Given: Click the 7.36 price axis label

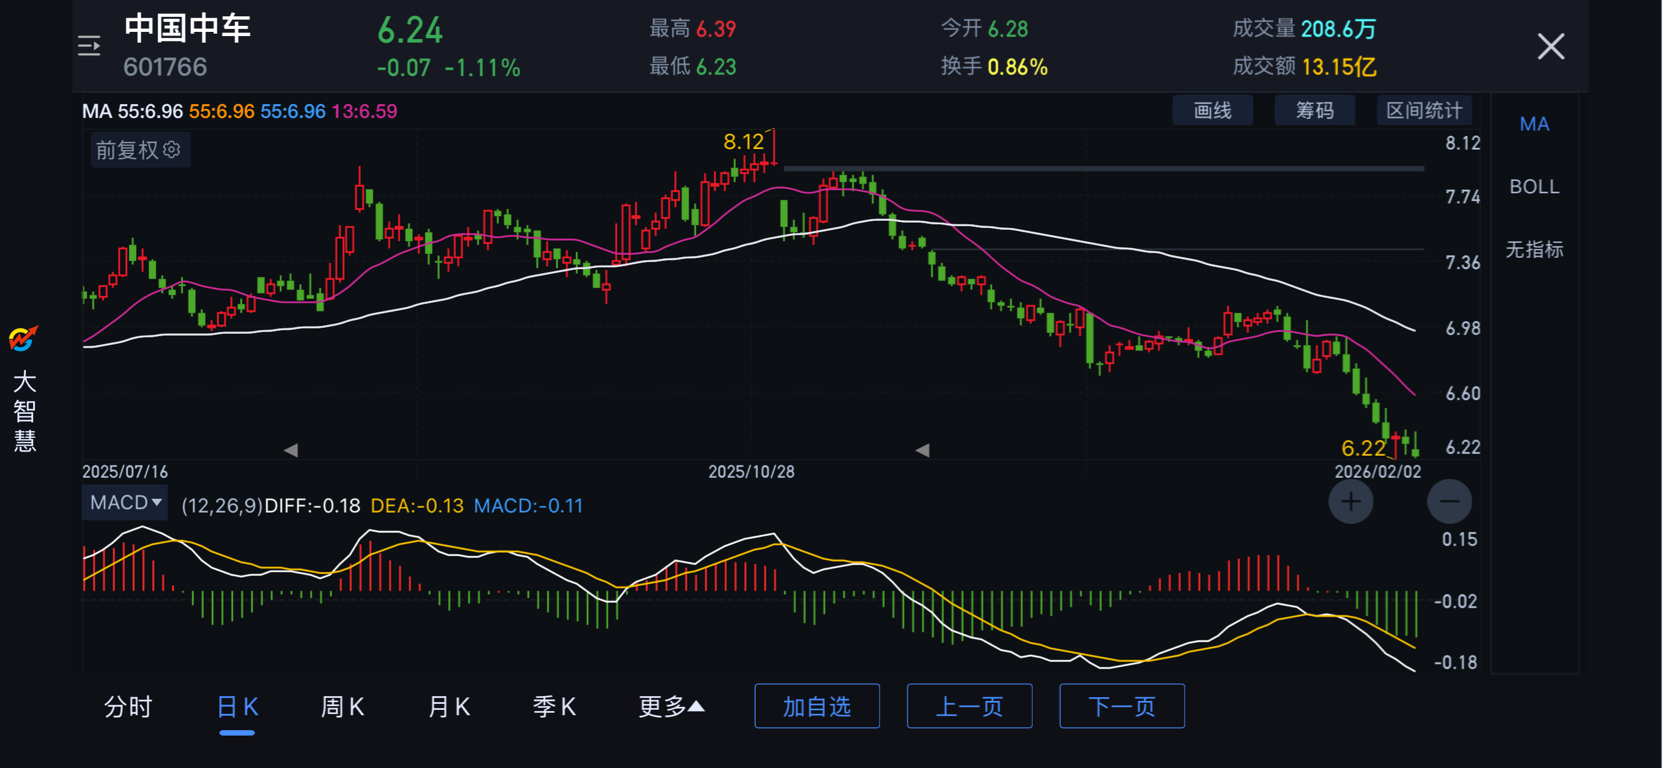Looking at the screenshot, I should click(1463, 263).
